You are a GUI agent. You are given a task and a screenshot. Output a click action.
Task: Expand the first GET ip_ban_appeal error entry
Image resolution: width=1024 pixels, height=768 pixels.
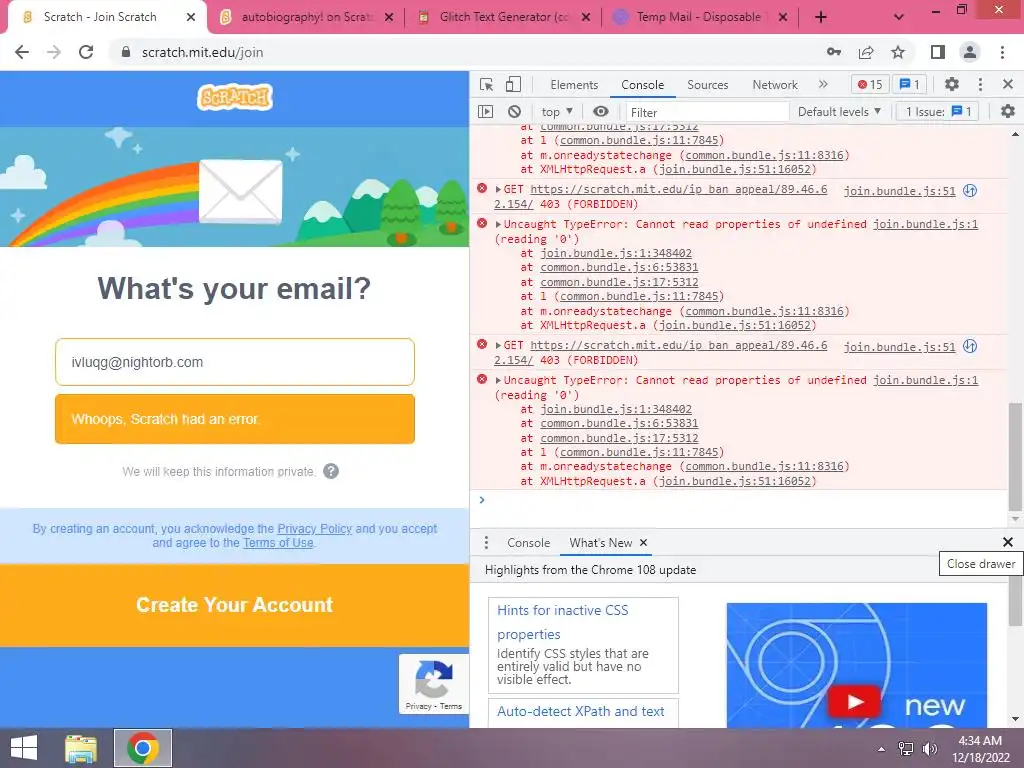(498, 189)
